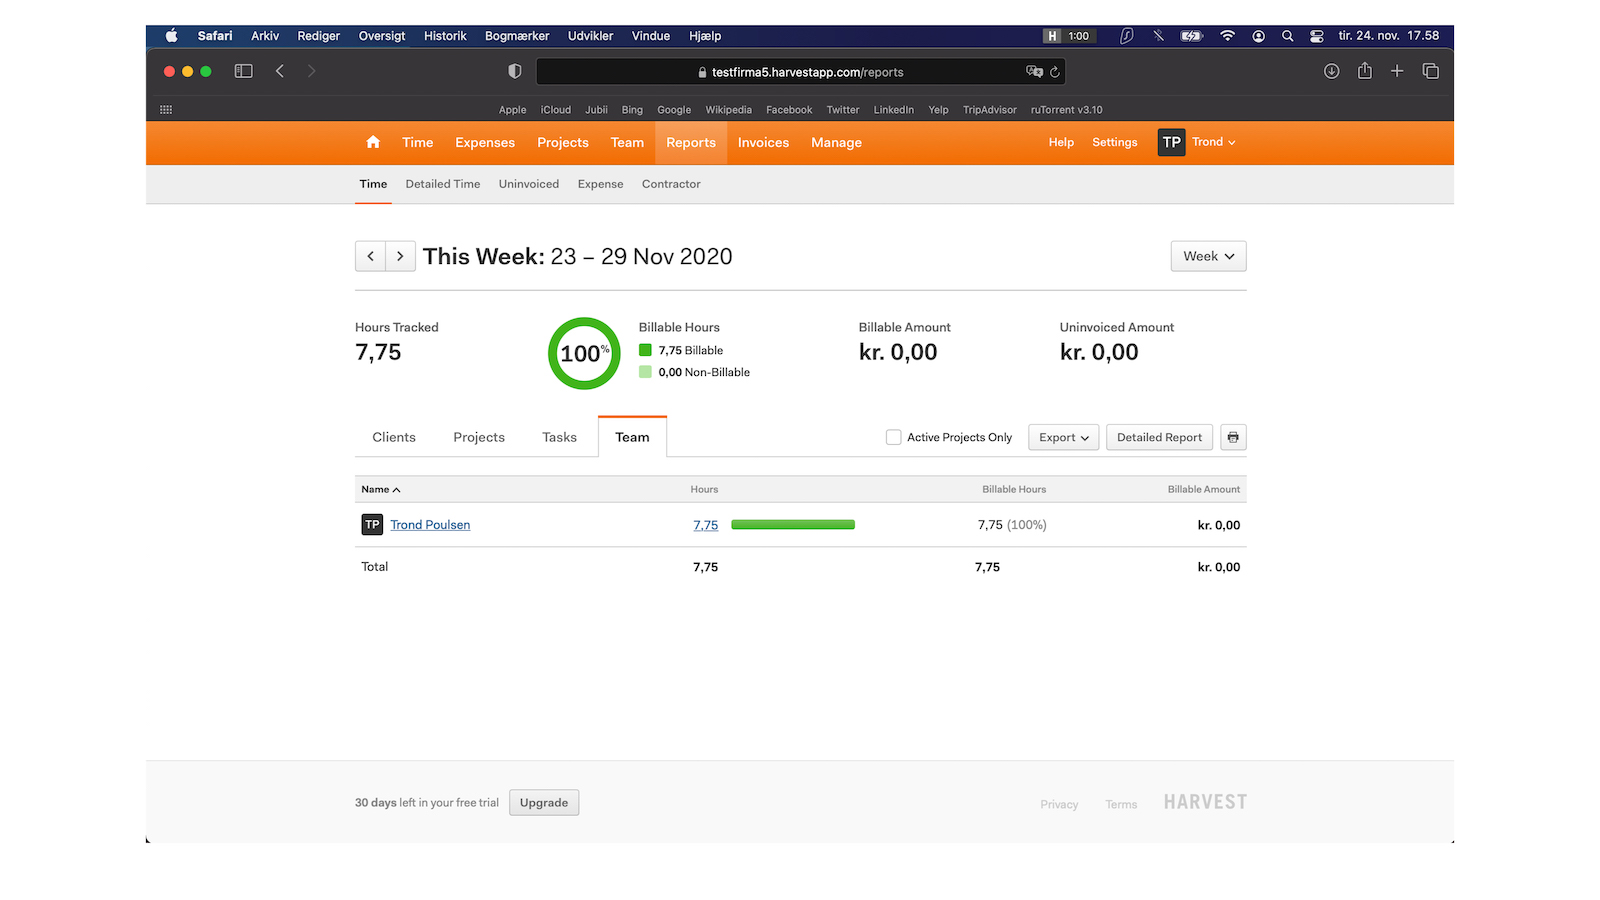This screenshot has width=1600, height=900.
Task: Enable Active Projects Only checkbox
Action: click(894, 437)
